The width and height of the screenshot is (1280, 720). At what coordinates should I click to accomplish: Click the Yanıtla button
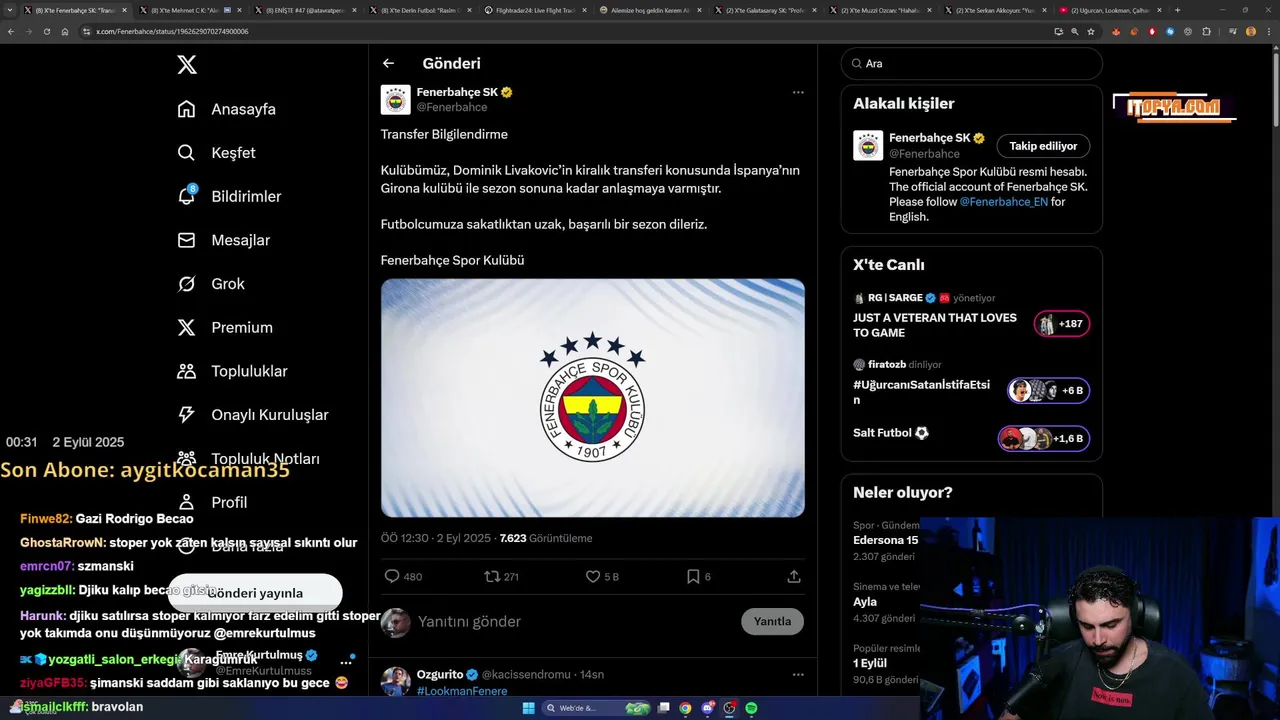[x=772, y=621]
